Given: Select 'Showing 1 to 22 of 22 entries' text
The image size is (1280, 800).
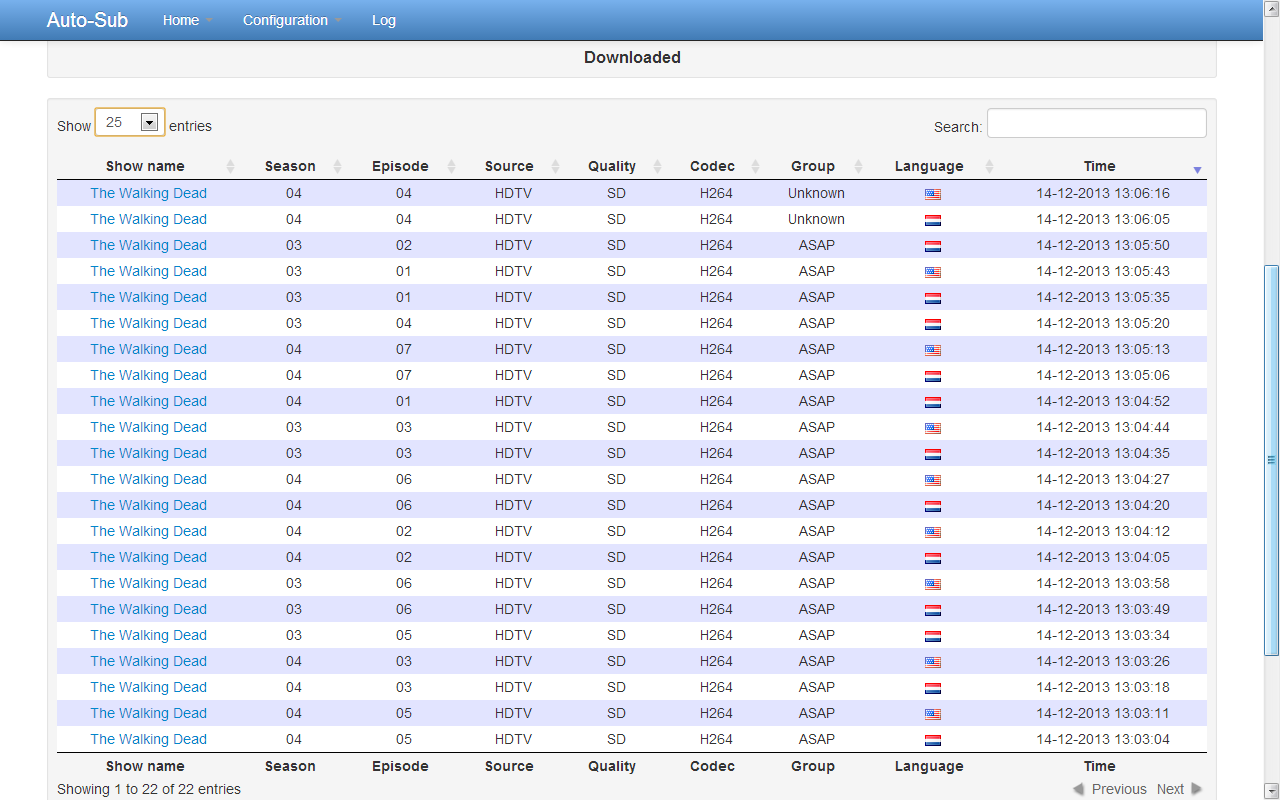Looking at the screenshot, I should [149, 789].
